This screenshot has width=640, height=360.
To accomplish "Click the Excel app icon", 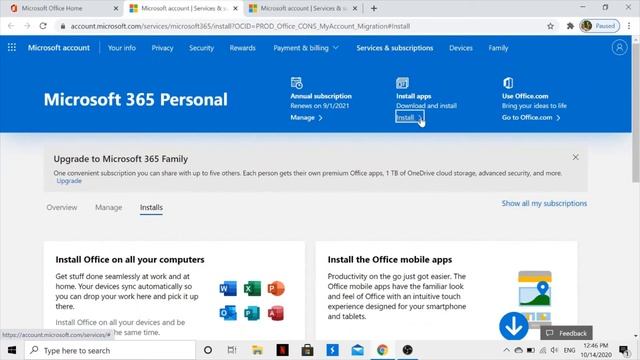I will [252, 289].
